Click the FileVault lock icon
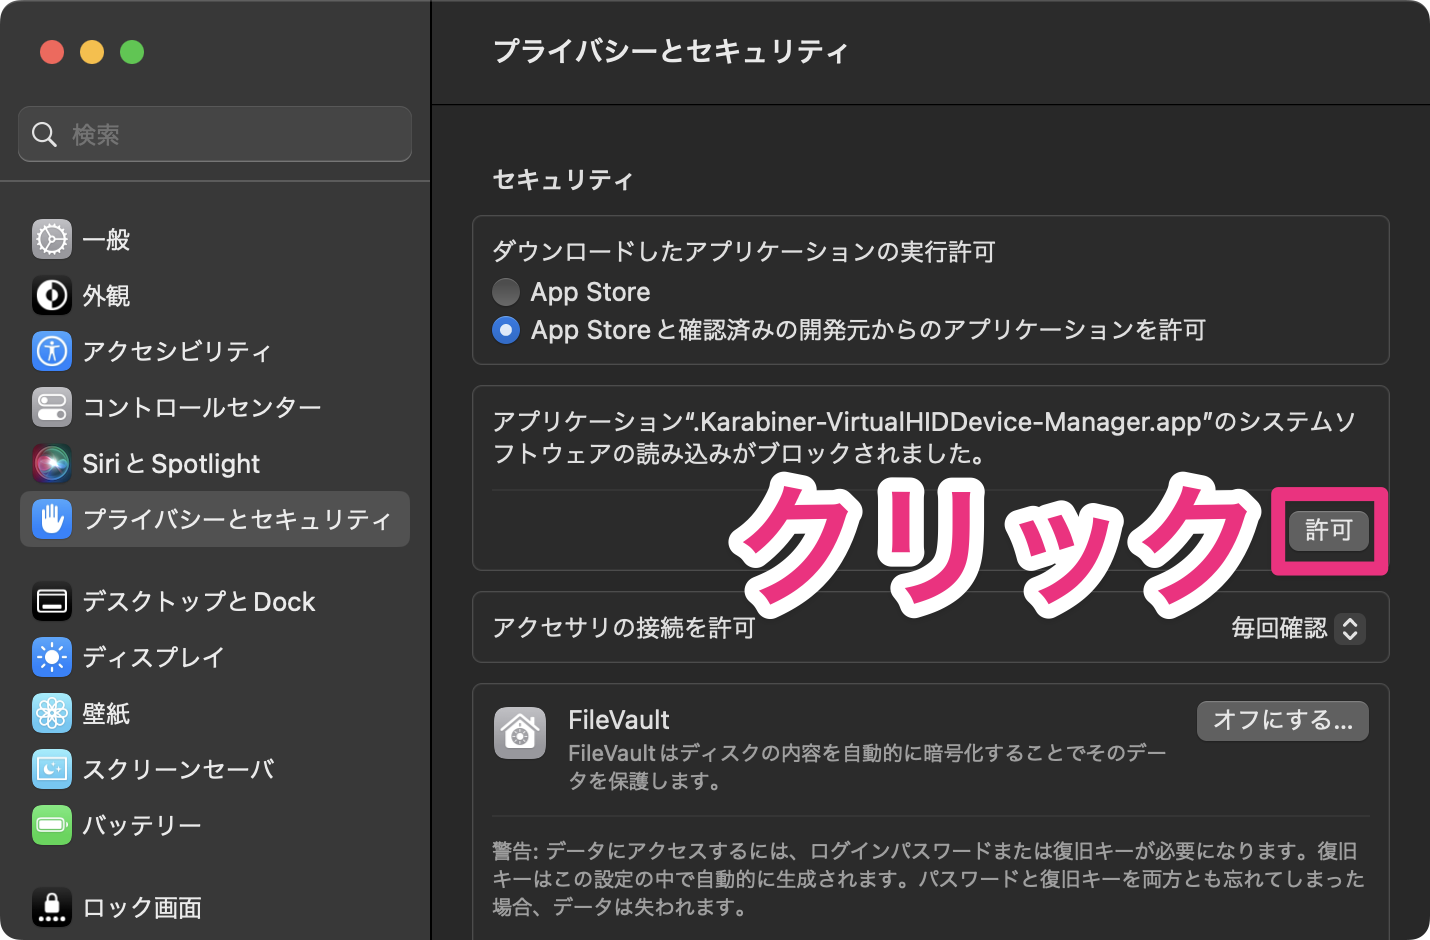This screenshot has width=1430, height=940. click(519, 733)
